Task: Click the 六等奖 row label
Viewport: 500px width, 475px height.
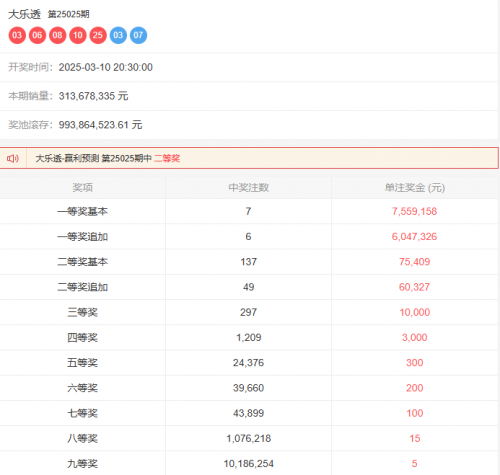Action: pyautogui.click(x=83, y=388)
